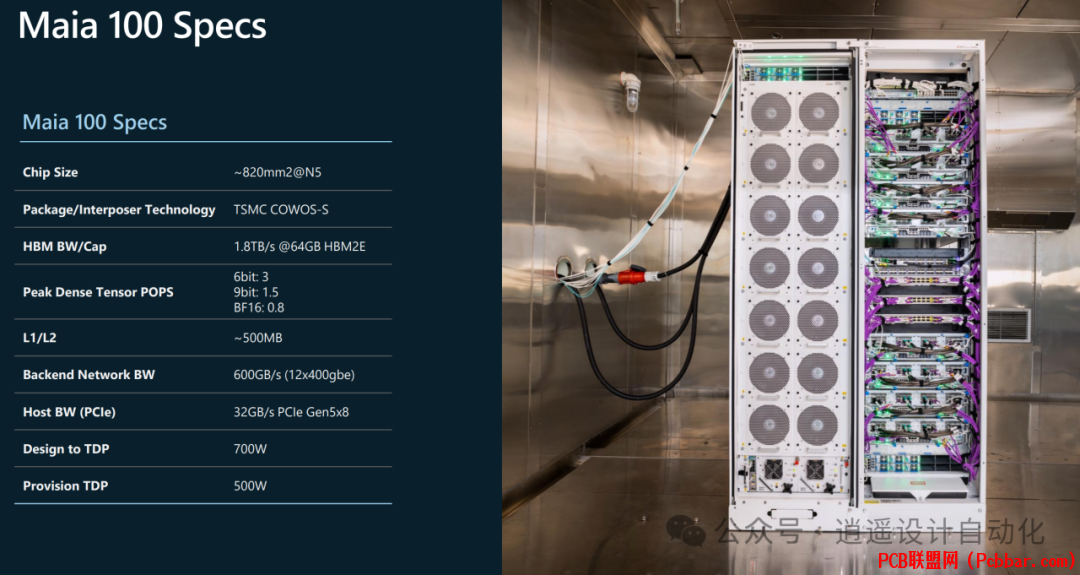Screen dimensions: 1080x575
Task: Click the '700W' value
Action: point(249,449)
